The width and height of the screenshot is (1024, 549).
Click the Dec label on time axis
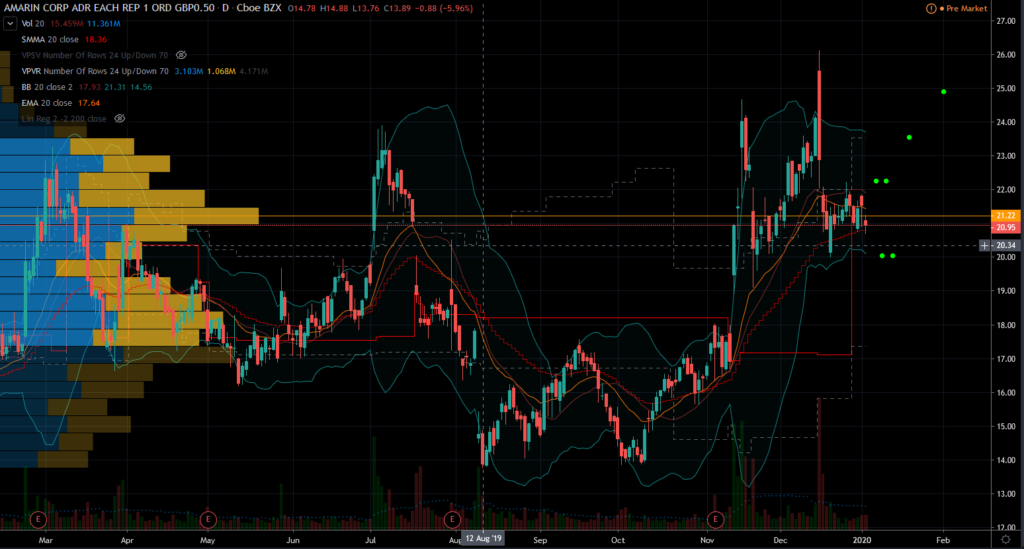tap(780, 541)
